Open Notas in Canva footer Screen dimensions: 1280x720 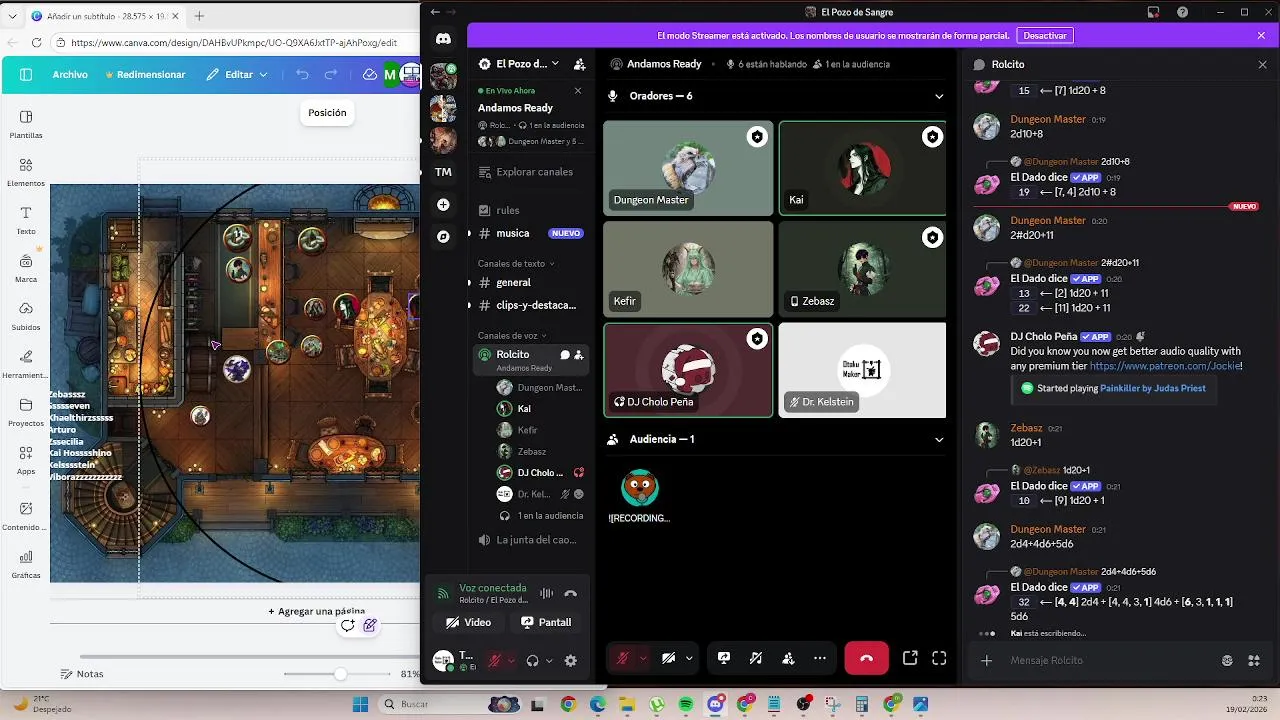82,674
